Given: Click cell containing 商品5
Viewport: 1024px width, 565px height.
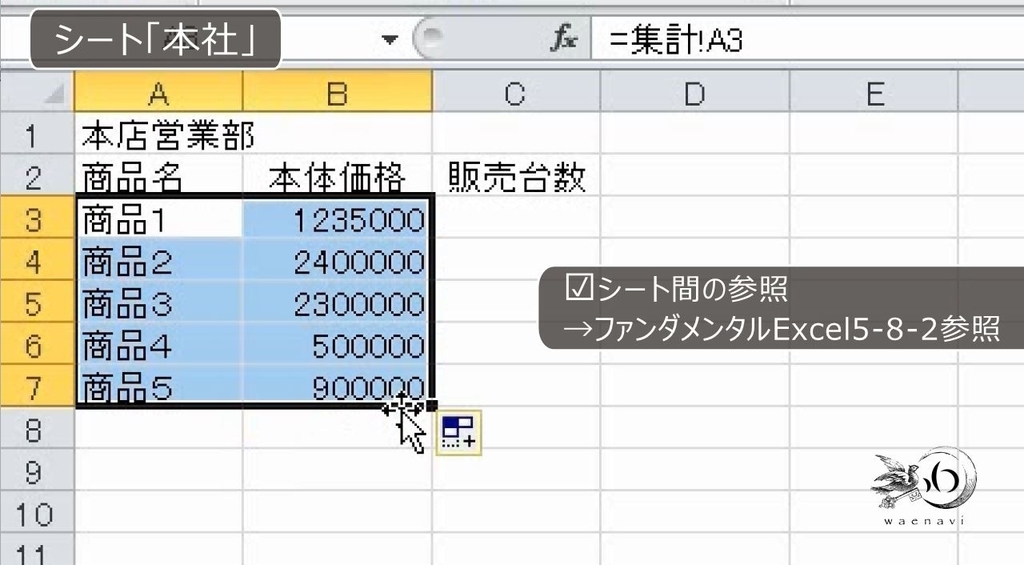Looking at the screenshot, I should [x=159, y=384].
